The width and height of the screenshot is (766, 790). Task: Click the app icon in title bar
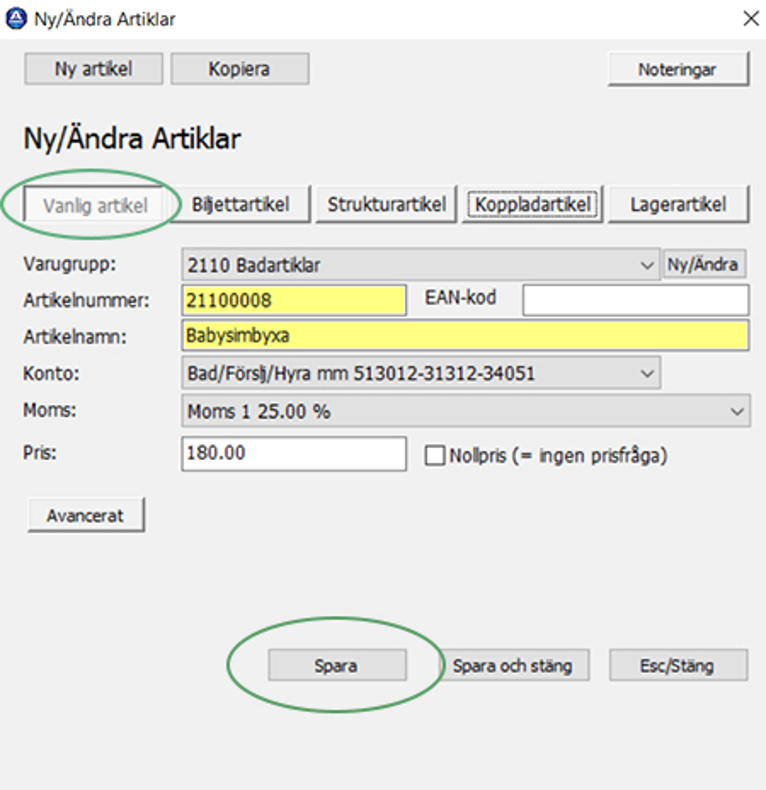16,19
